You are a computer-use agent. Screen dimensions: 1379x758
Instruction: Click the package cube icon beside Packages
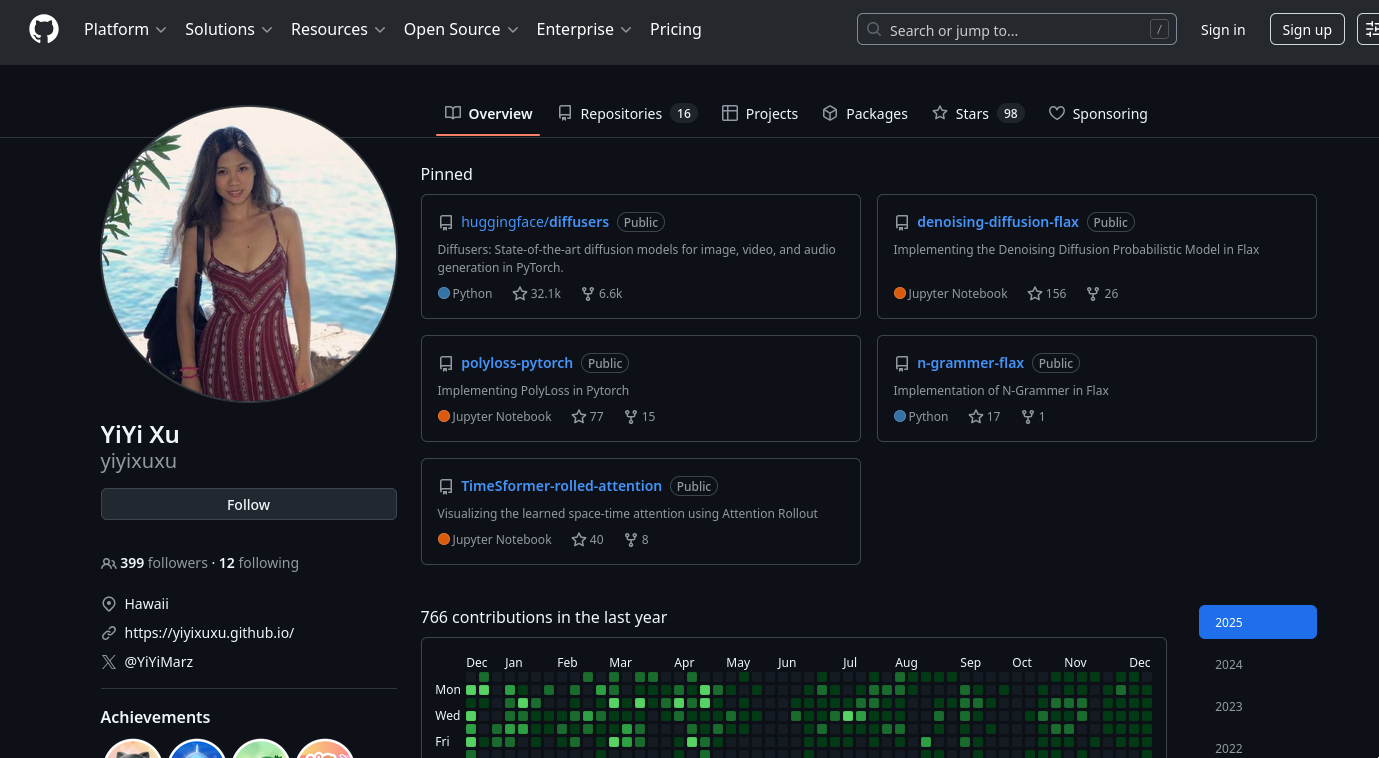click(830, 113)
